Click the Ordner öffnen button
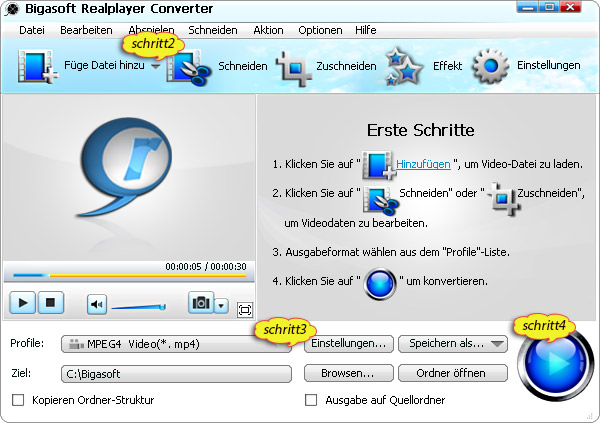Viewport: 600px width, 423px height. (x=453, y=373)
